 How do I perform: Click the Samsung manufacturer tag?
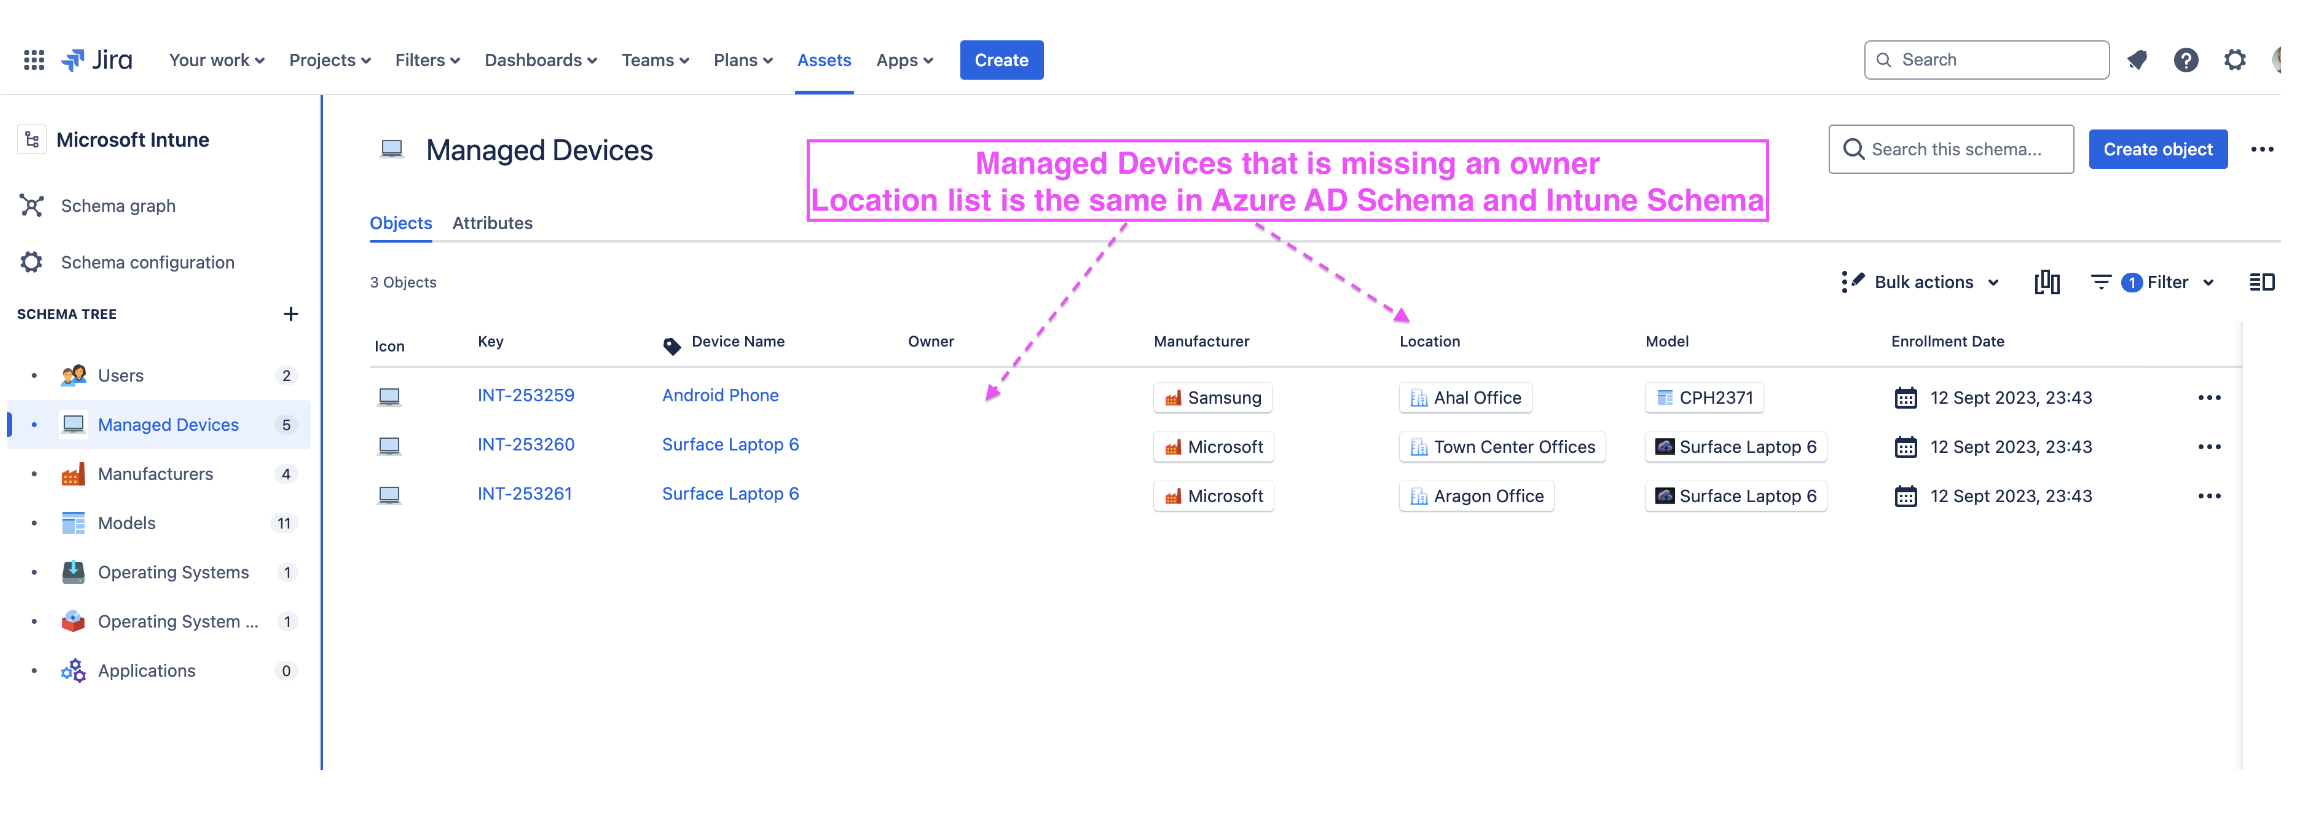[1212, 398]
